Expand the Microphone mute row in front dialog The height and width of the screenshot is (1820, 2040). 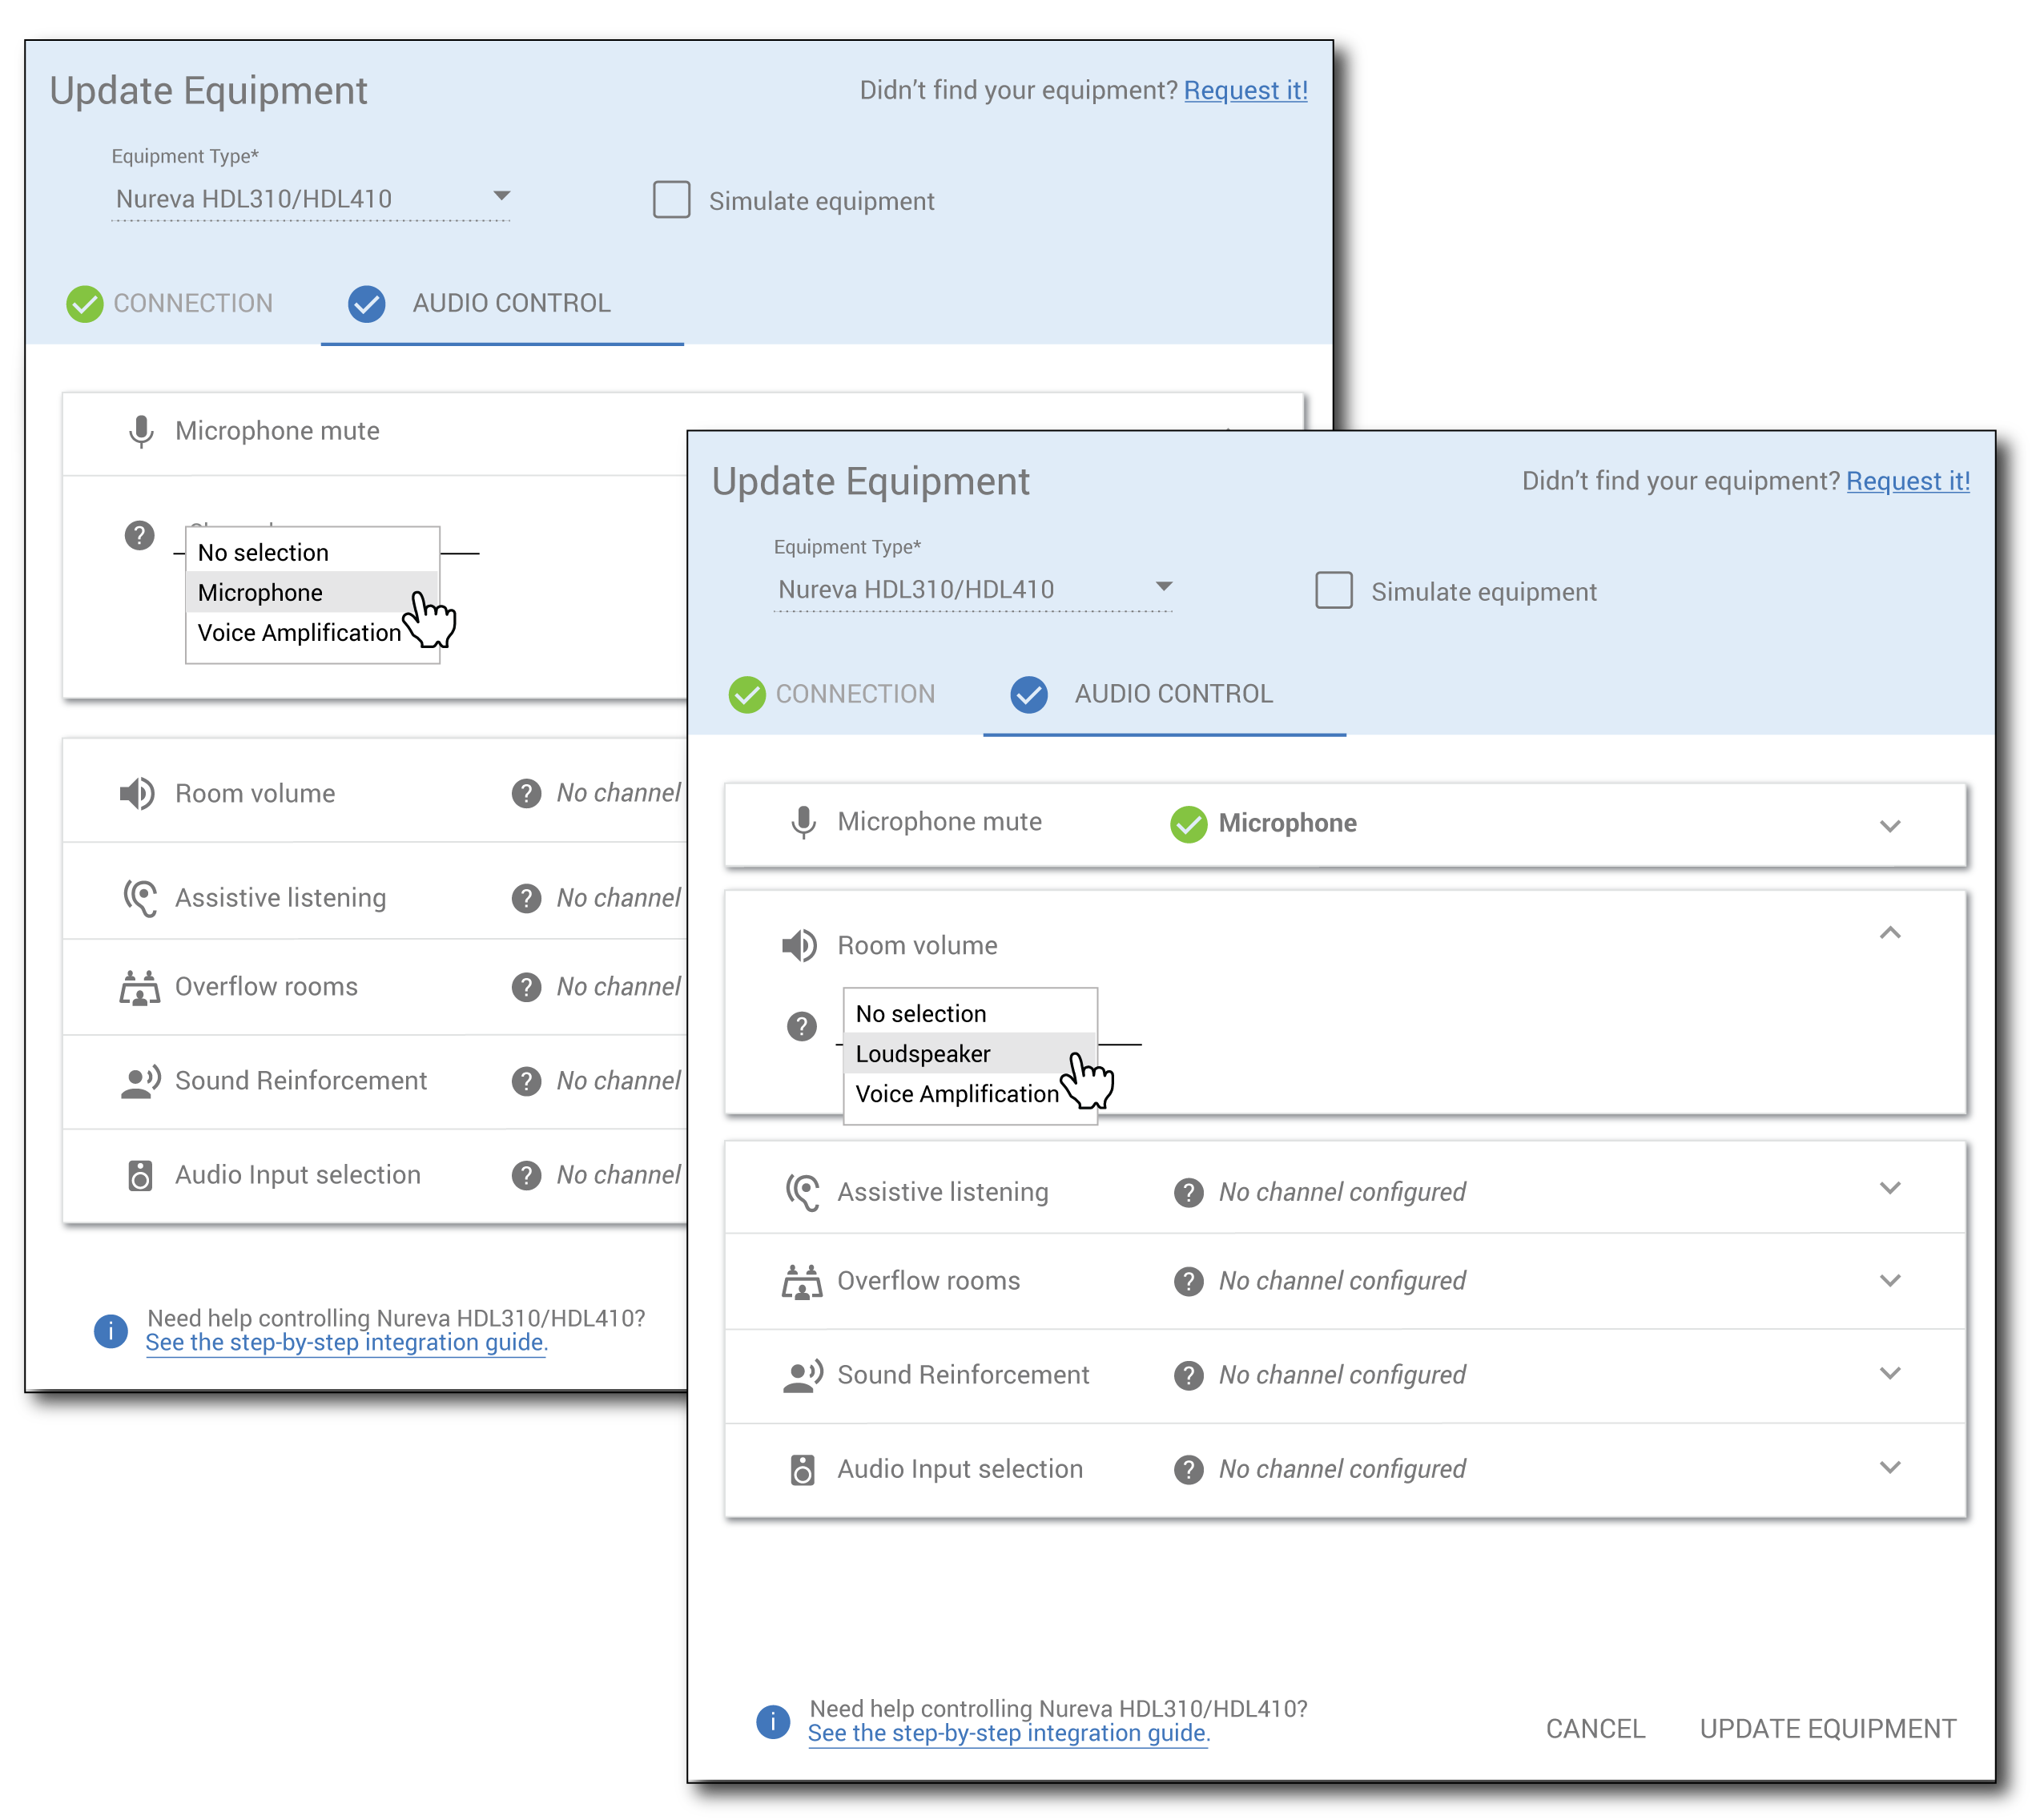[x=1889, y=826]
